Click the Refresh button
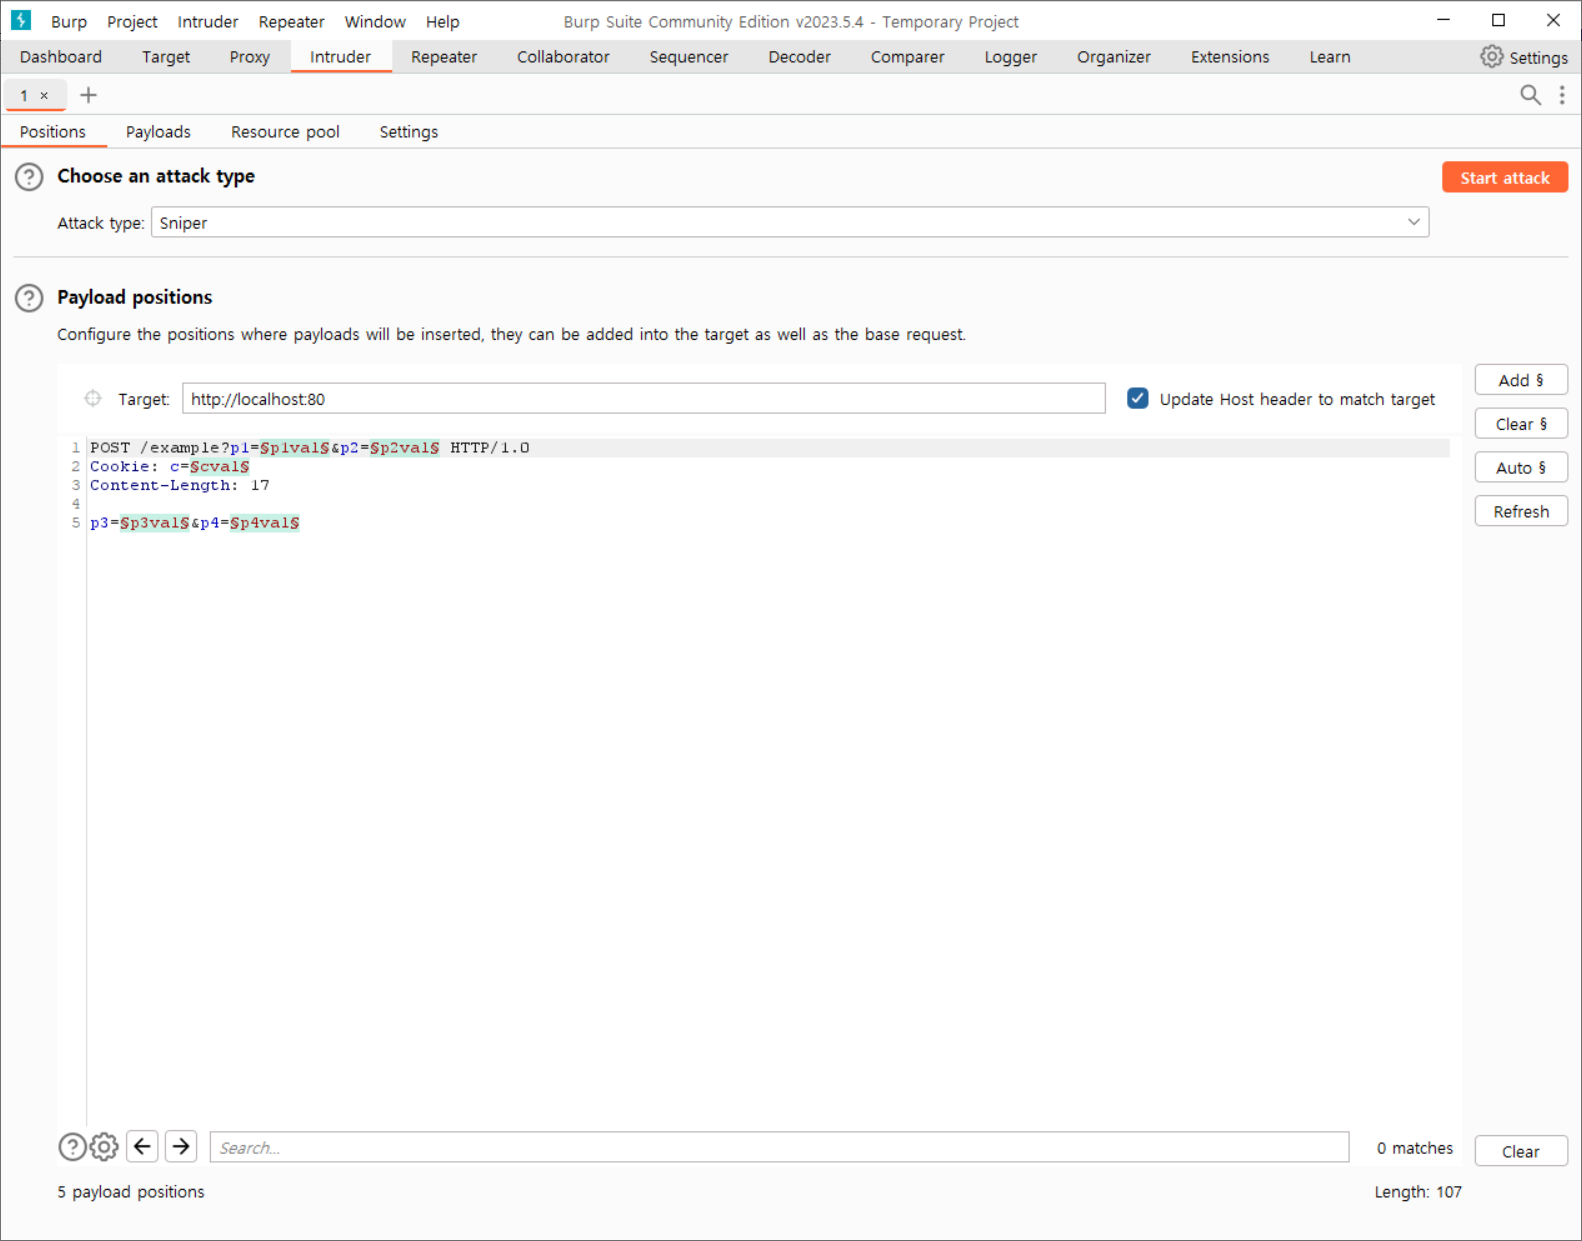 tap(1520, 512)
